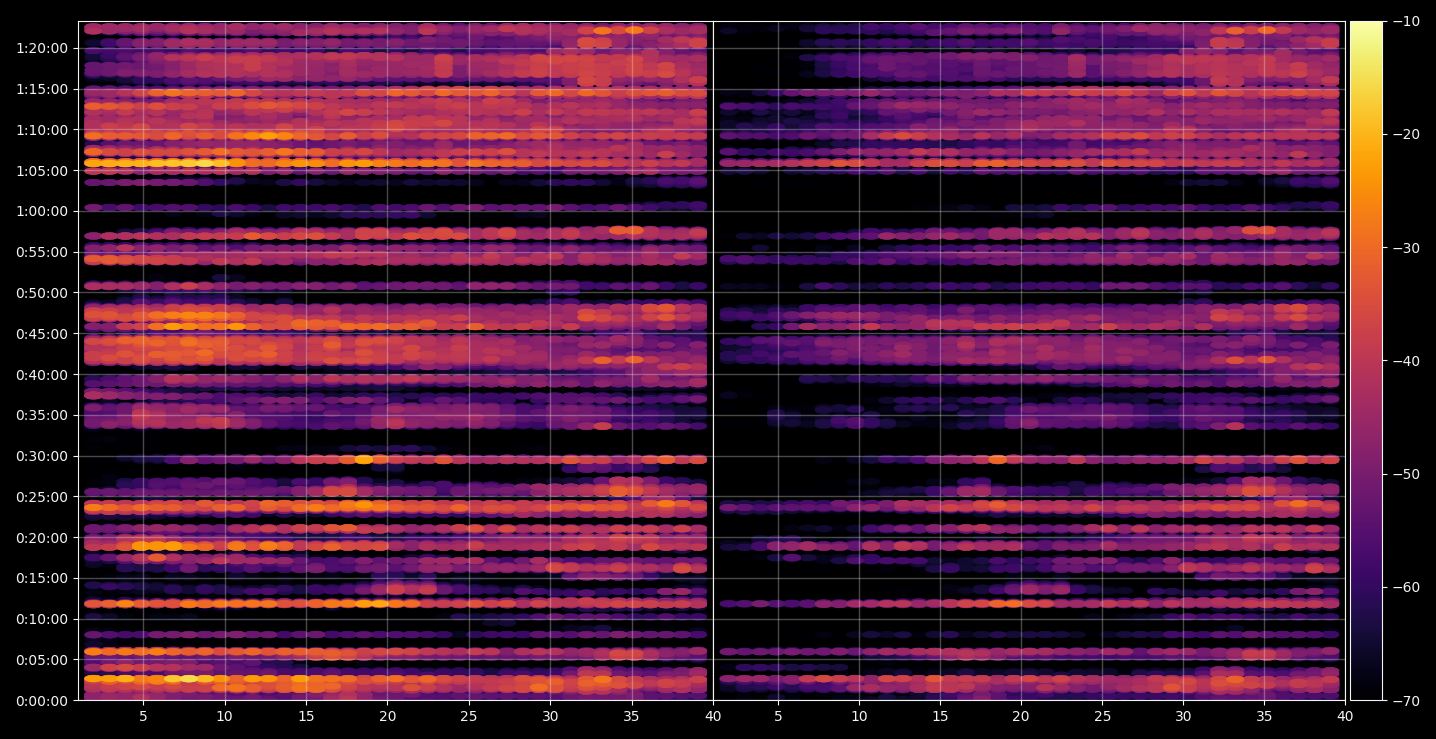Image resolution: width=1436 pixels, height=739 pixels.
Task: Click the 0:35:00 time axis label
Action: pyautogui.click(x=42, y=415)
